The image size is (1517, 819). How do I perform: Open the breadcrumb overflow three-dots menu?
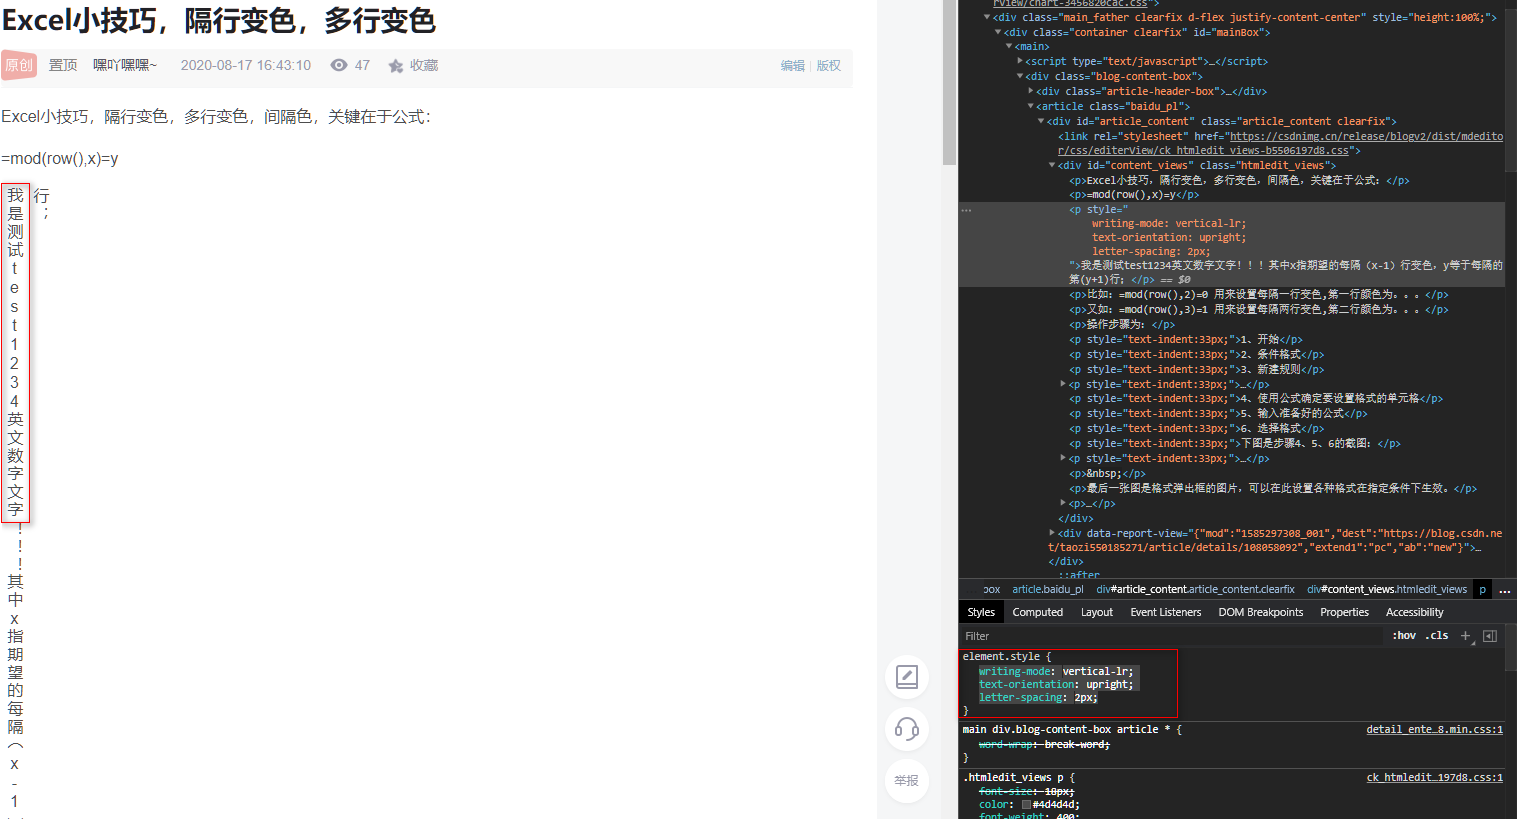click(x=1505, y=590)
